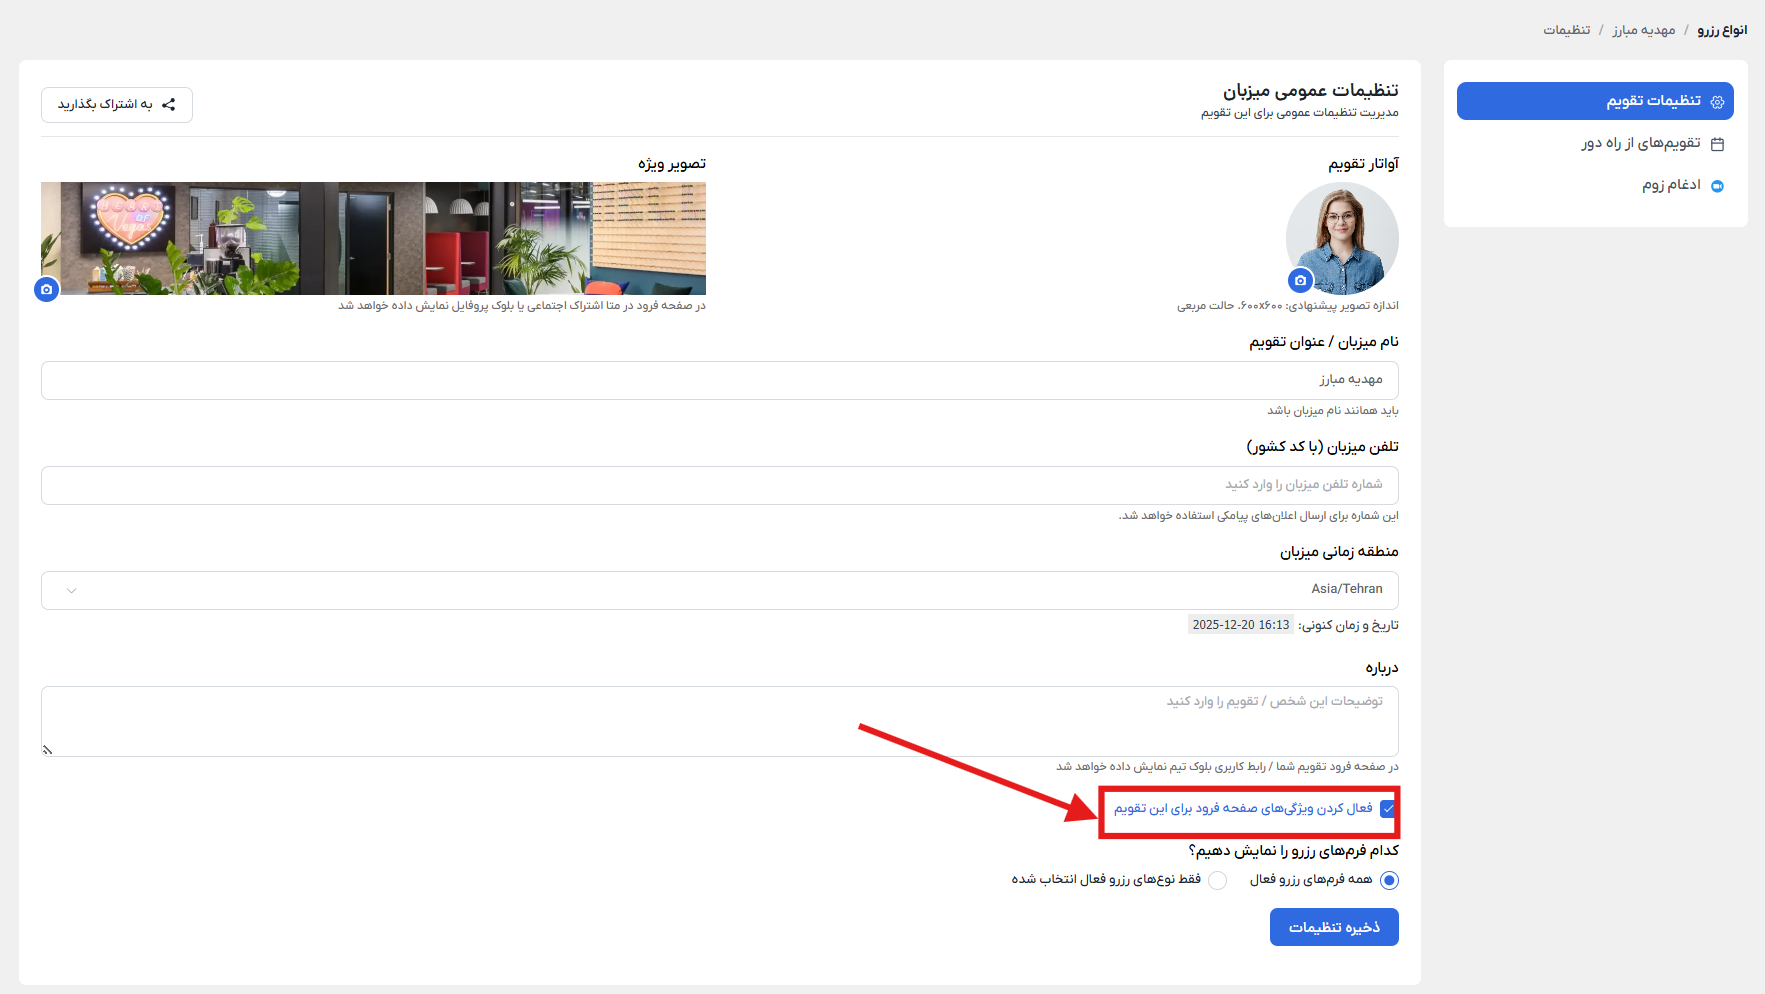The image size is (1765, 994).
Task: Open the تقویم‌های از راه دور menu item
Action: [1640, 144]
